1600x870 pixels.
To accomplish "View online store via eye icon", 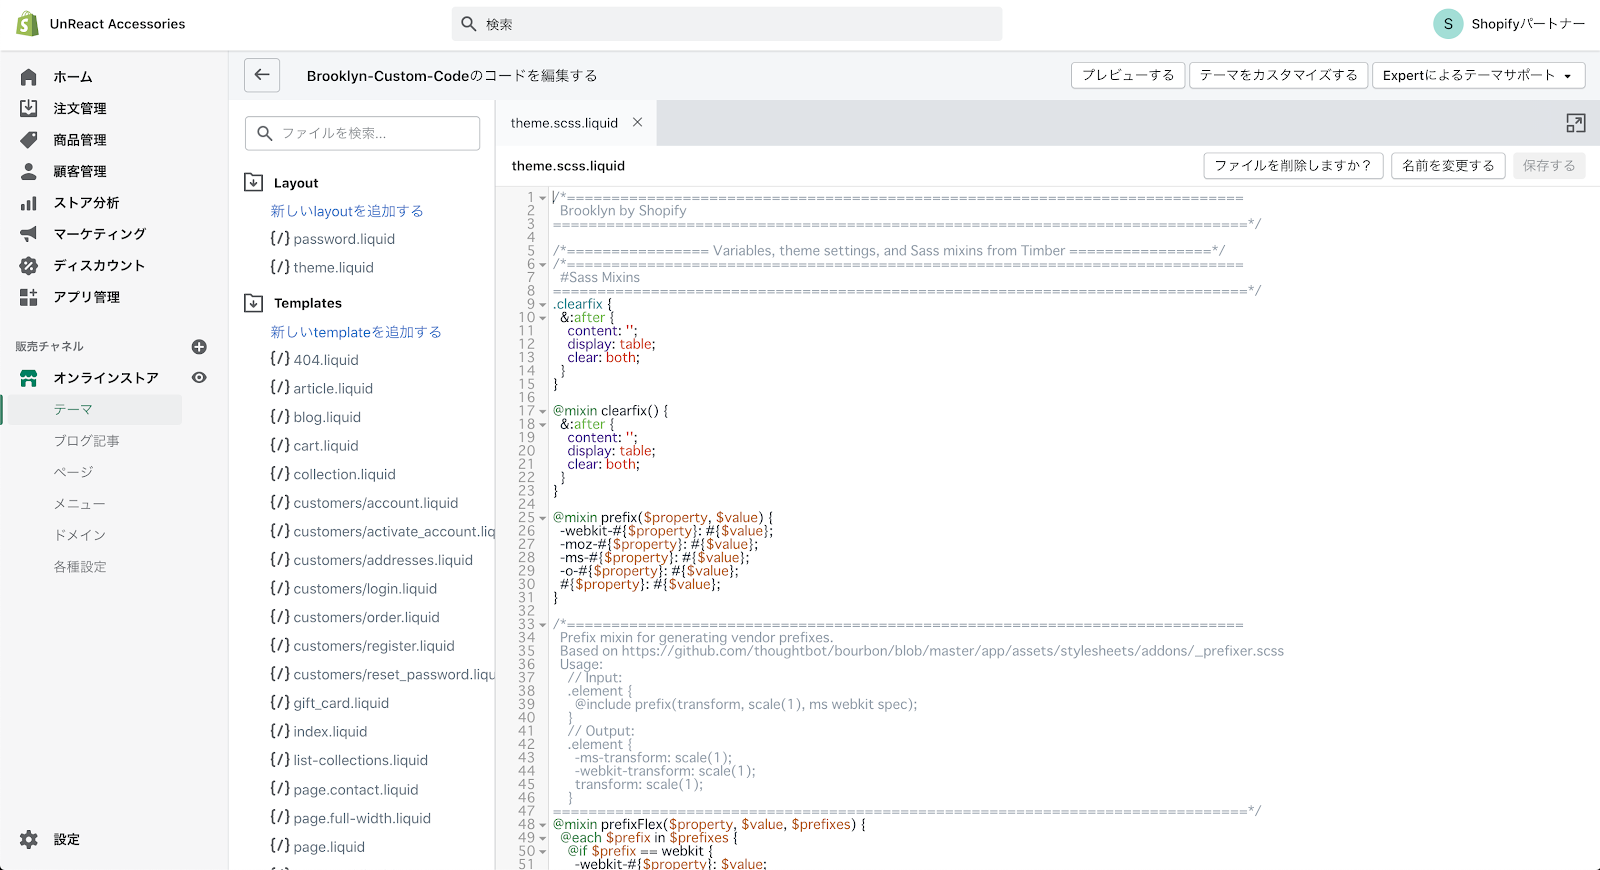I will (199, 378).
